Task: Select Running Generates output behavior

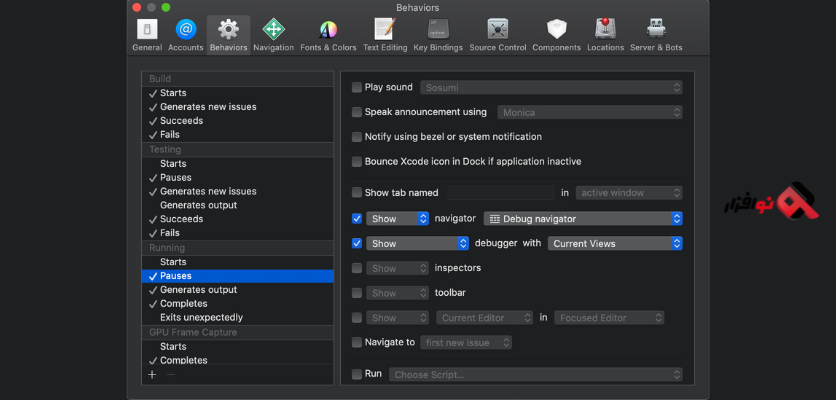Action: point(238,290)
